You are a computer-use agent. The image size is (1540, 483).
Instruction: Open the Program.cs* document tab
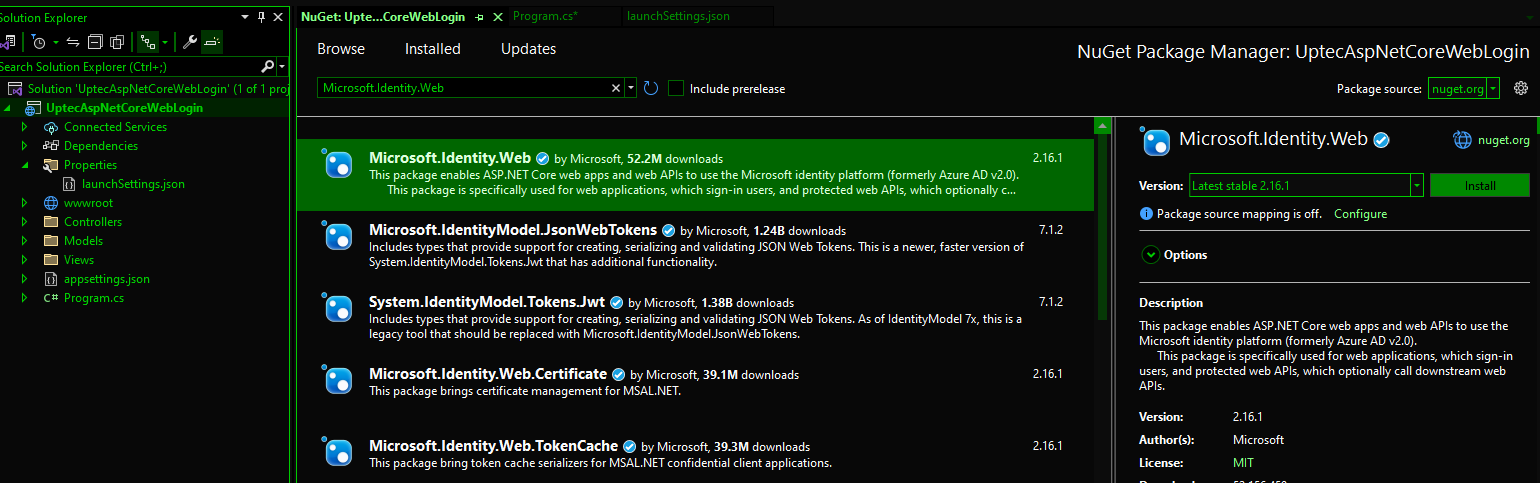[x=545, y=16]
